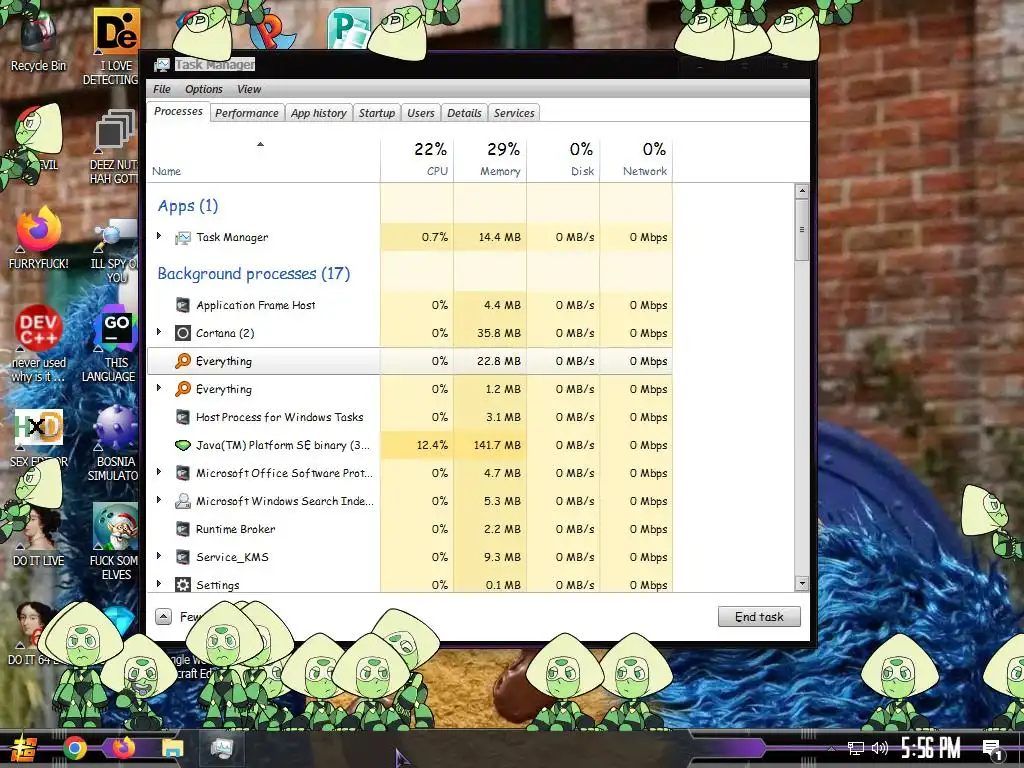The width and height of the screenshot is (1024, 768).
Task: Switch to the Details tab
Action: point(464,113)
